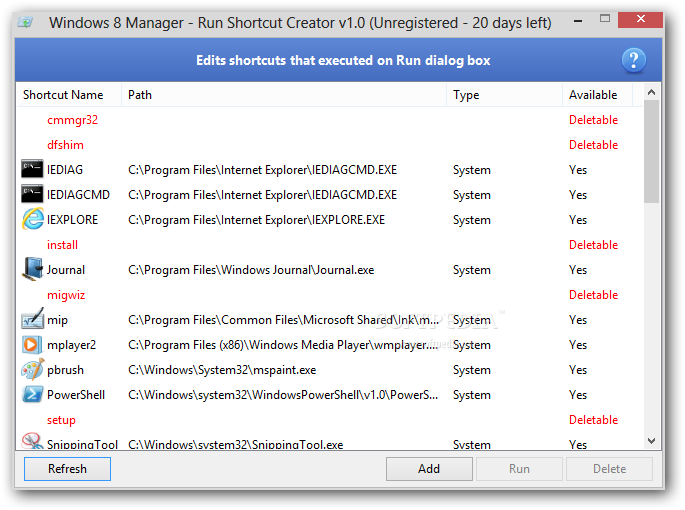Viewport: 685px width, 510px height.
Task: Click the pbrush paint palette icon
Action: click(x=32, y=369)
